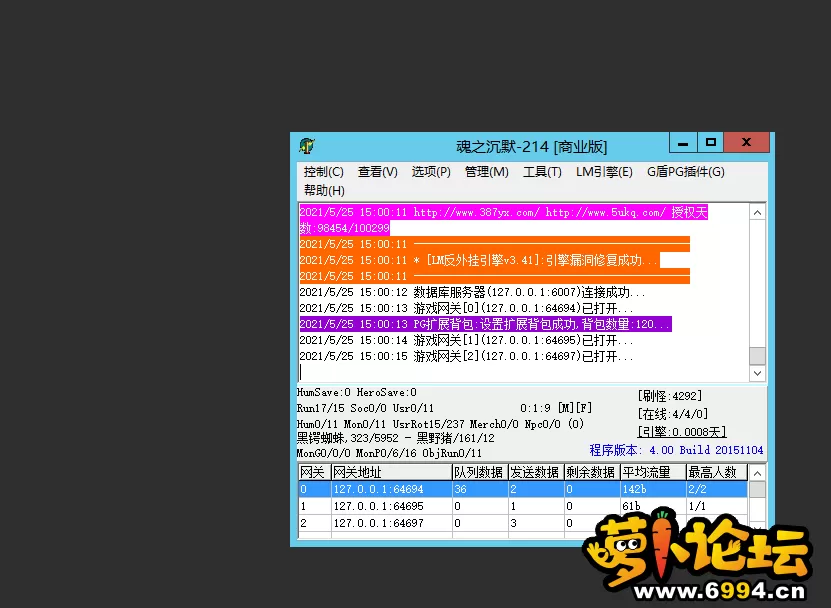This screenshot has height=608, width=831.
Task: Click 程序版本 4.00 Build 20151104 text
Action: coord(676,450)
